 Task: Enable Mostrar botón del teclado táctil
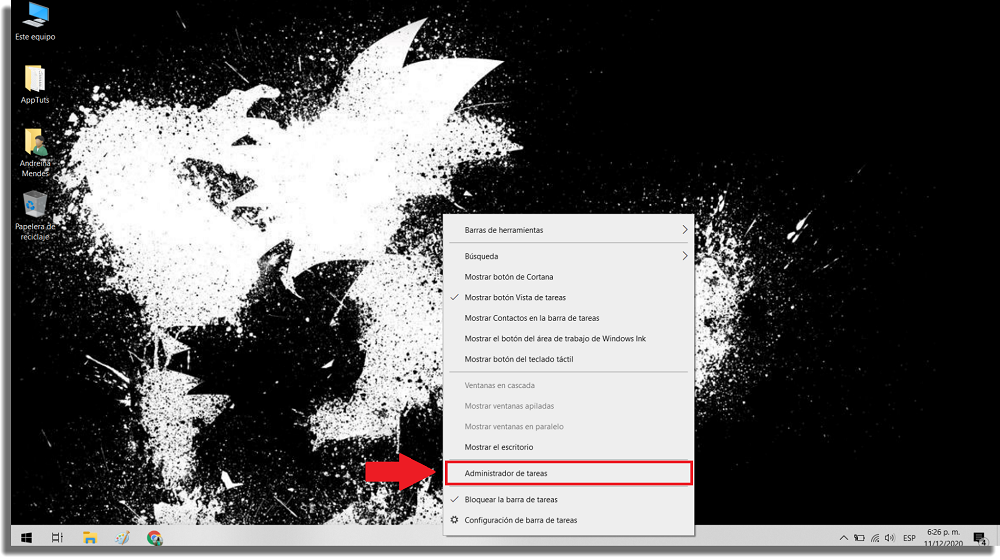(569, 358)
